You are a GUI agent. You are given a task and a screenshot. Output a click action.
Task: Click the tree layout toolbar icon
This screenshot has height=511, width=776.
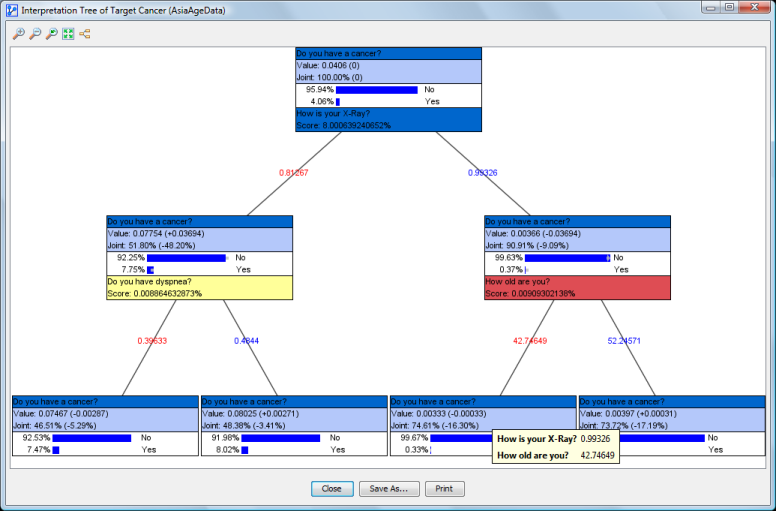click(x=84, y=34)
